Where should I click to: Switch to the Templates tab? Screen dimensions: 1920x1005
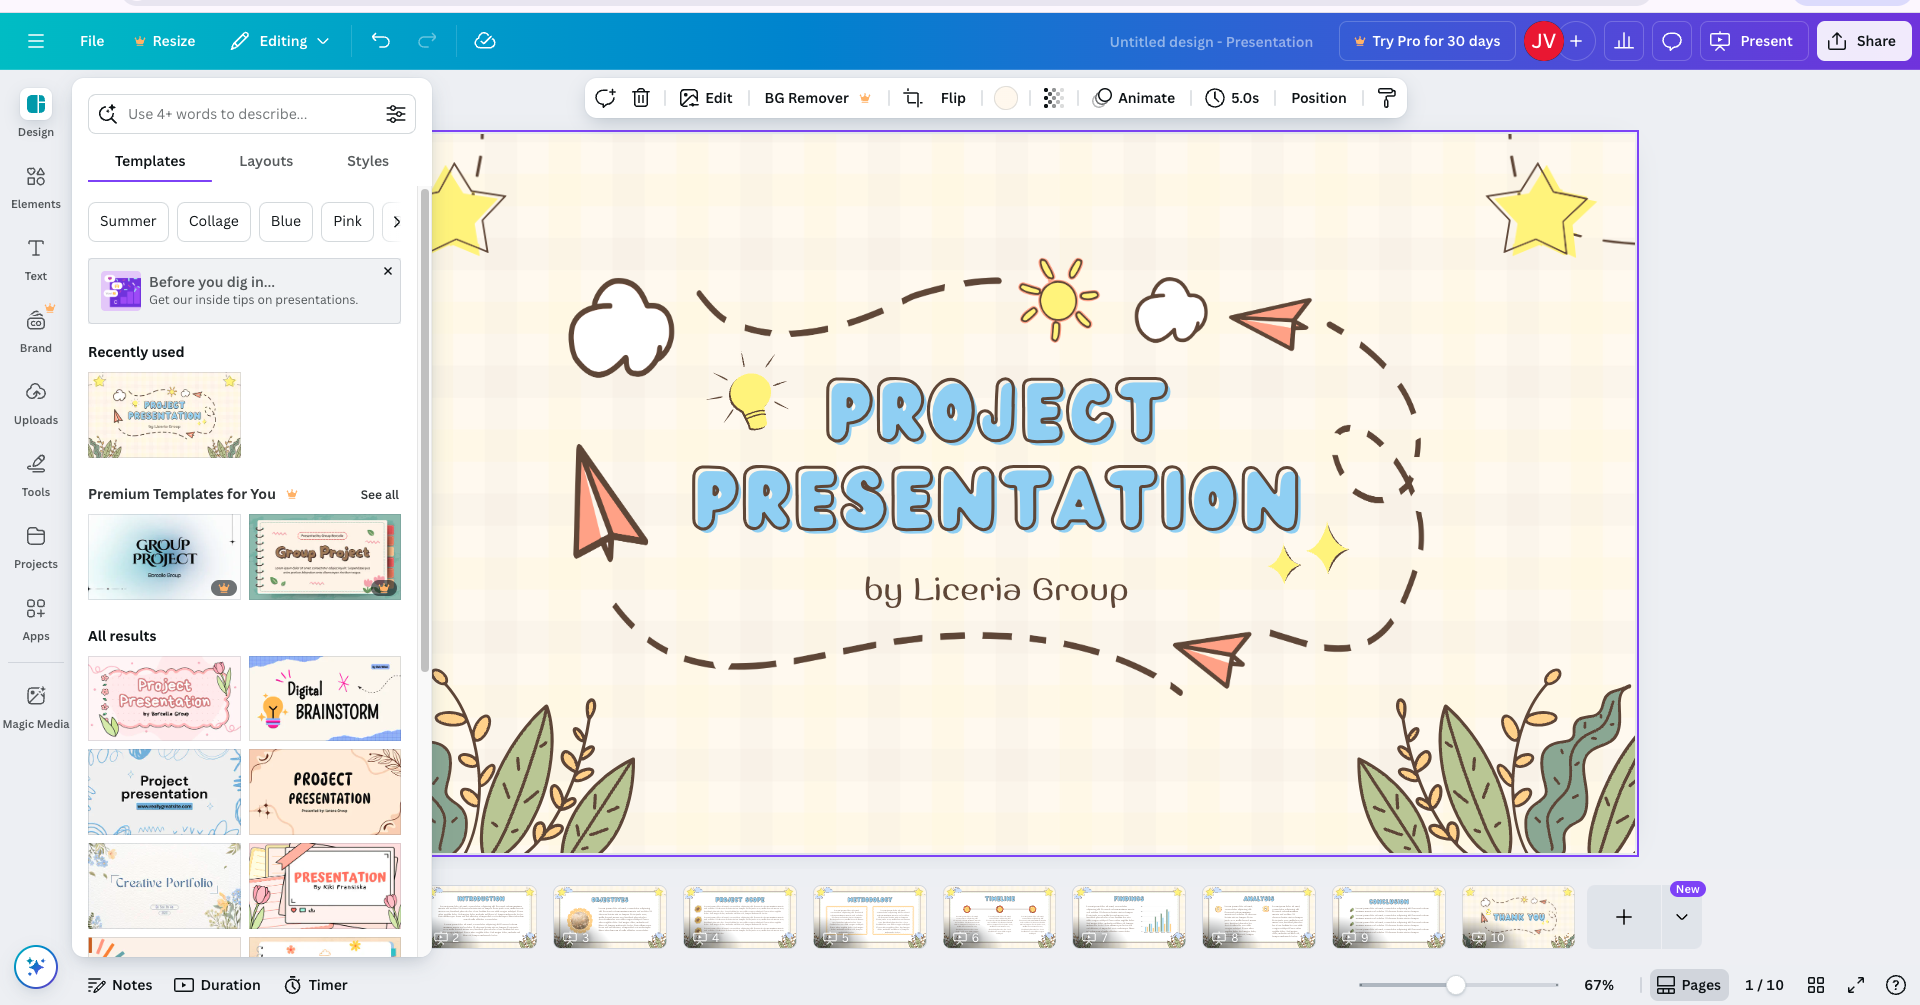point(150,161)
